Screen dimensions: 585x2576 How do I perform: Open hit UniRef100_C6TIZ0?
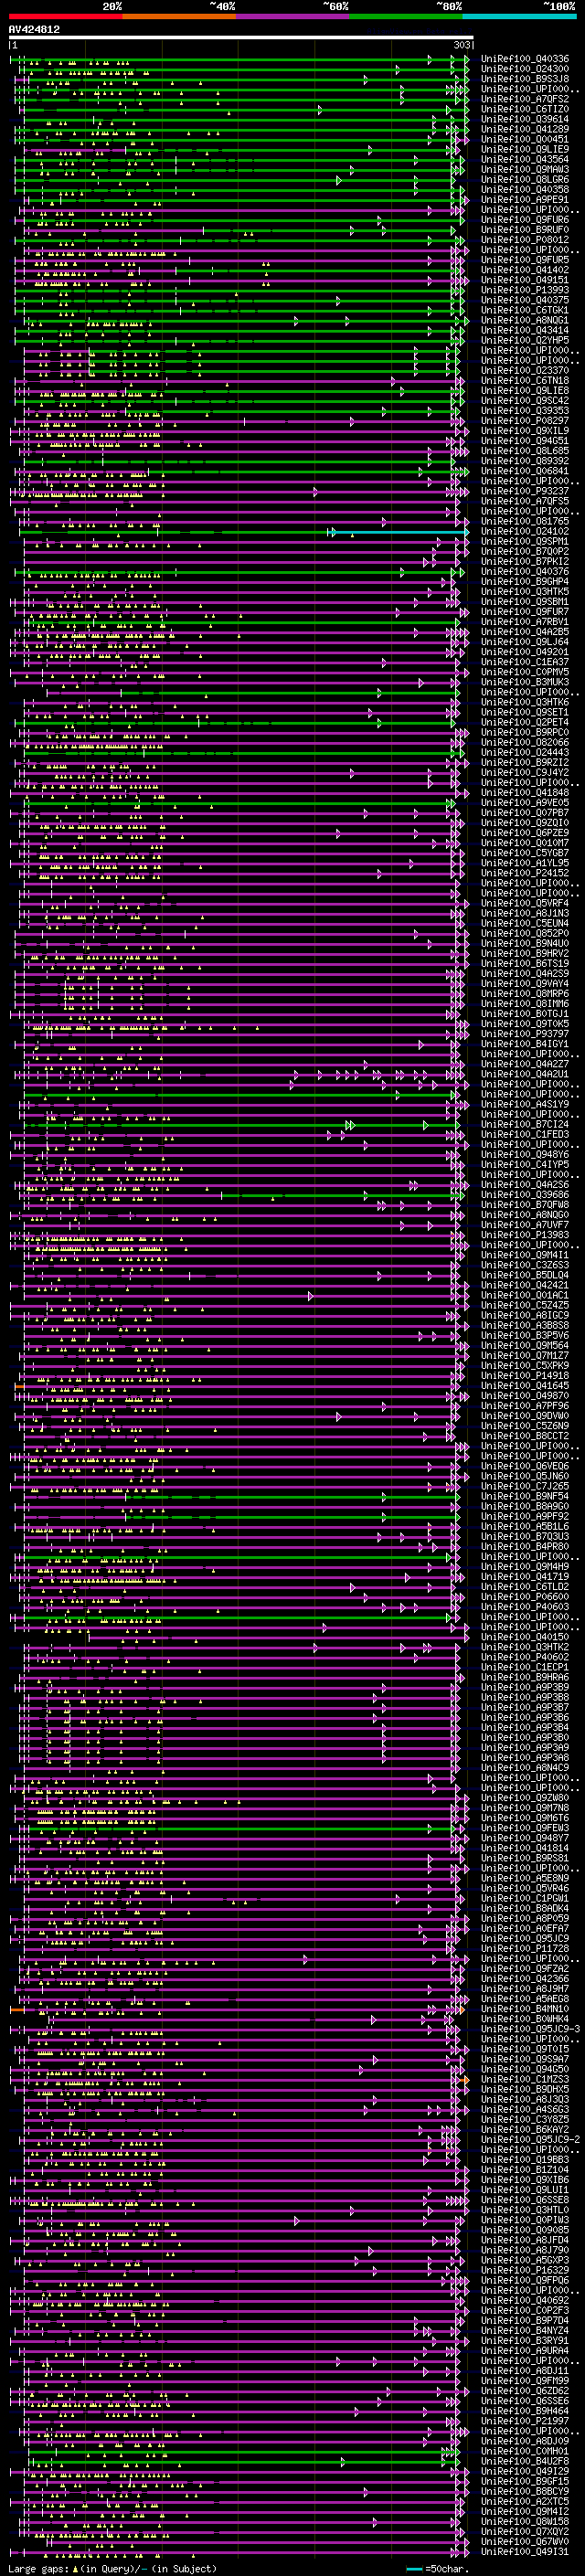pos(525,109)
